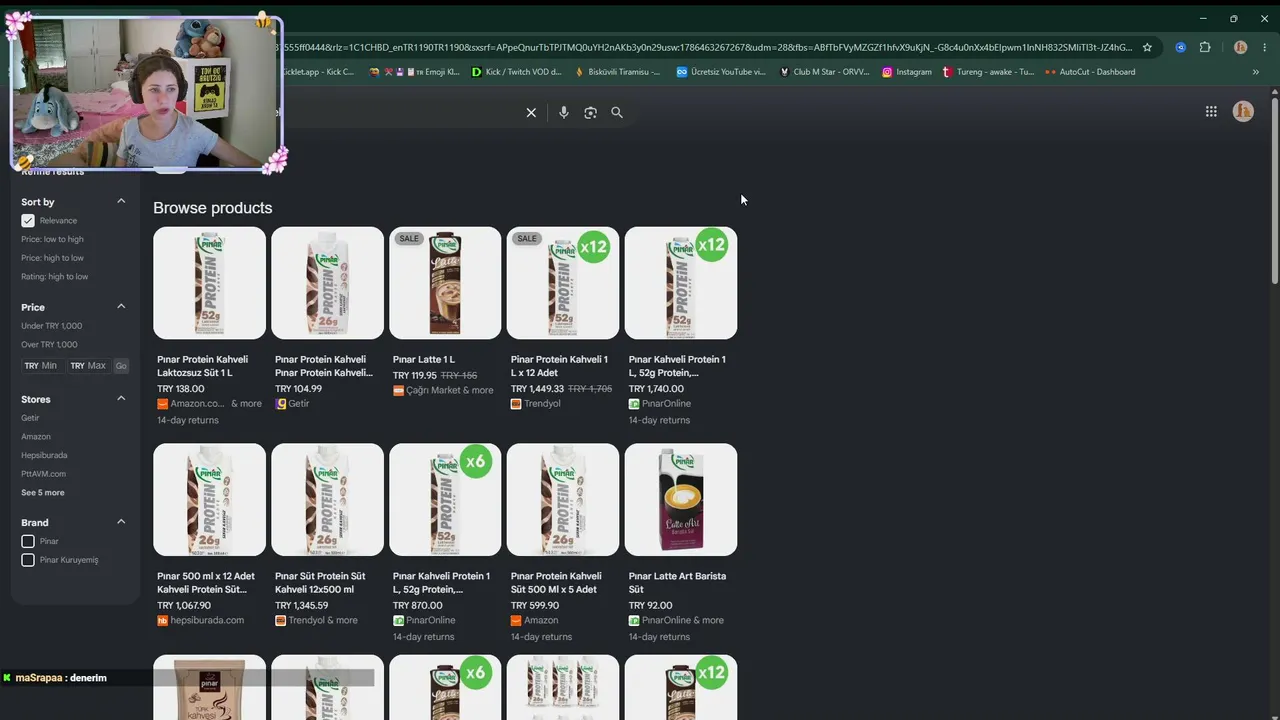Open the TRY 1,345.59 Trendyol product image

coord(327,500)
